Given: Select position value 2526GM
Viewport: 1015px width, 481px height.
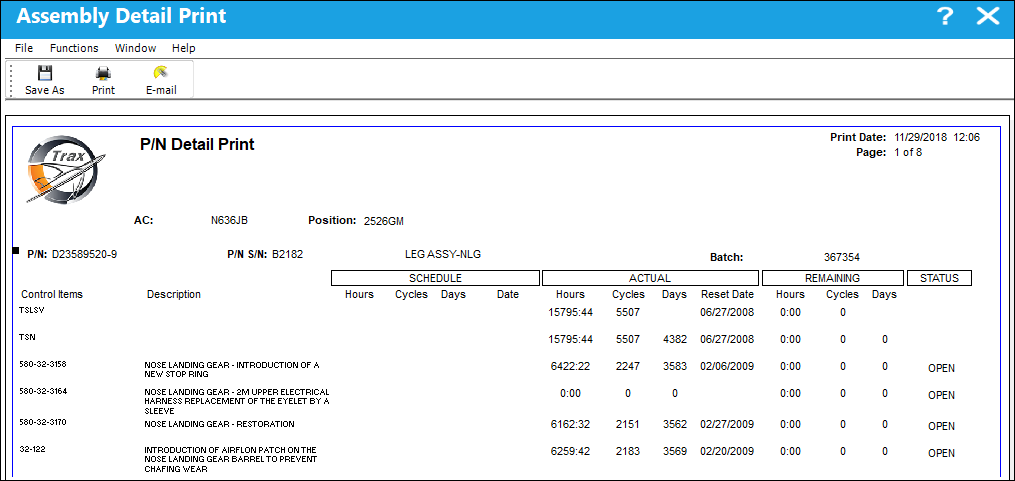Looking at the screenshot, I should coord(383,221).
